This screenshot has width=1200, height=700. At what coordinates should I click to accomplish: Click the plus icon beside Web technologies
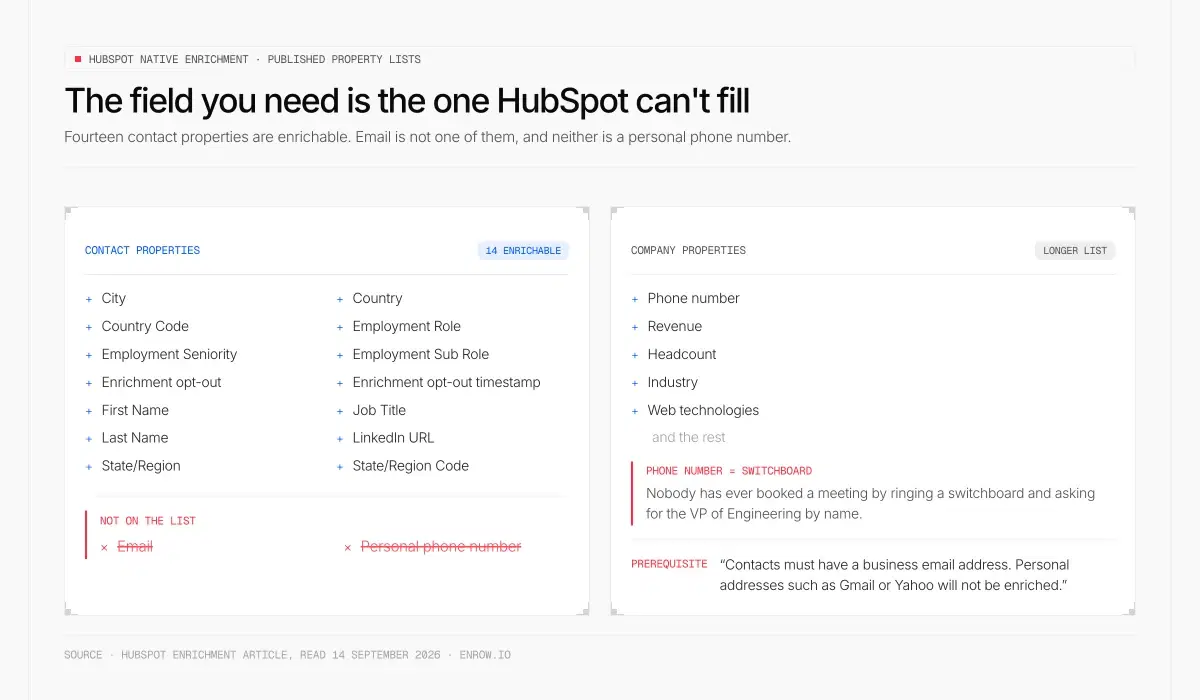(x=635, y=411)
